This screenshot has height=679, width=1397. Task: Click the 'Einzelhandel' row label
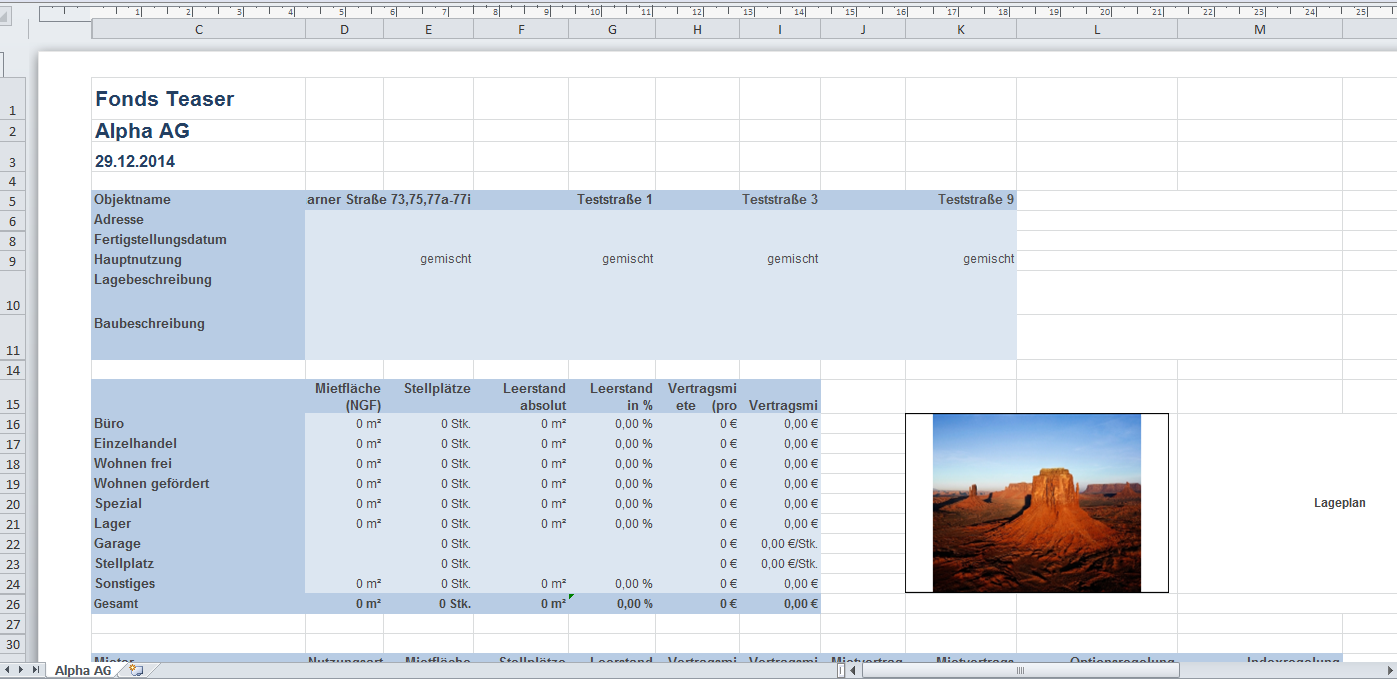point(198,444)
